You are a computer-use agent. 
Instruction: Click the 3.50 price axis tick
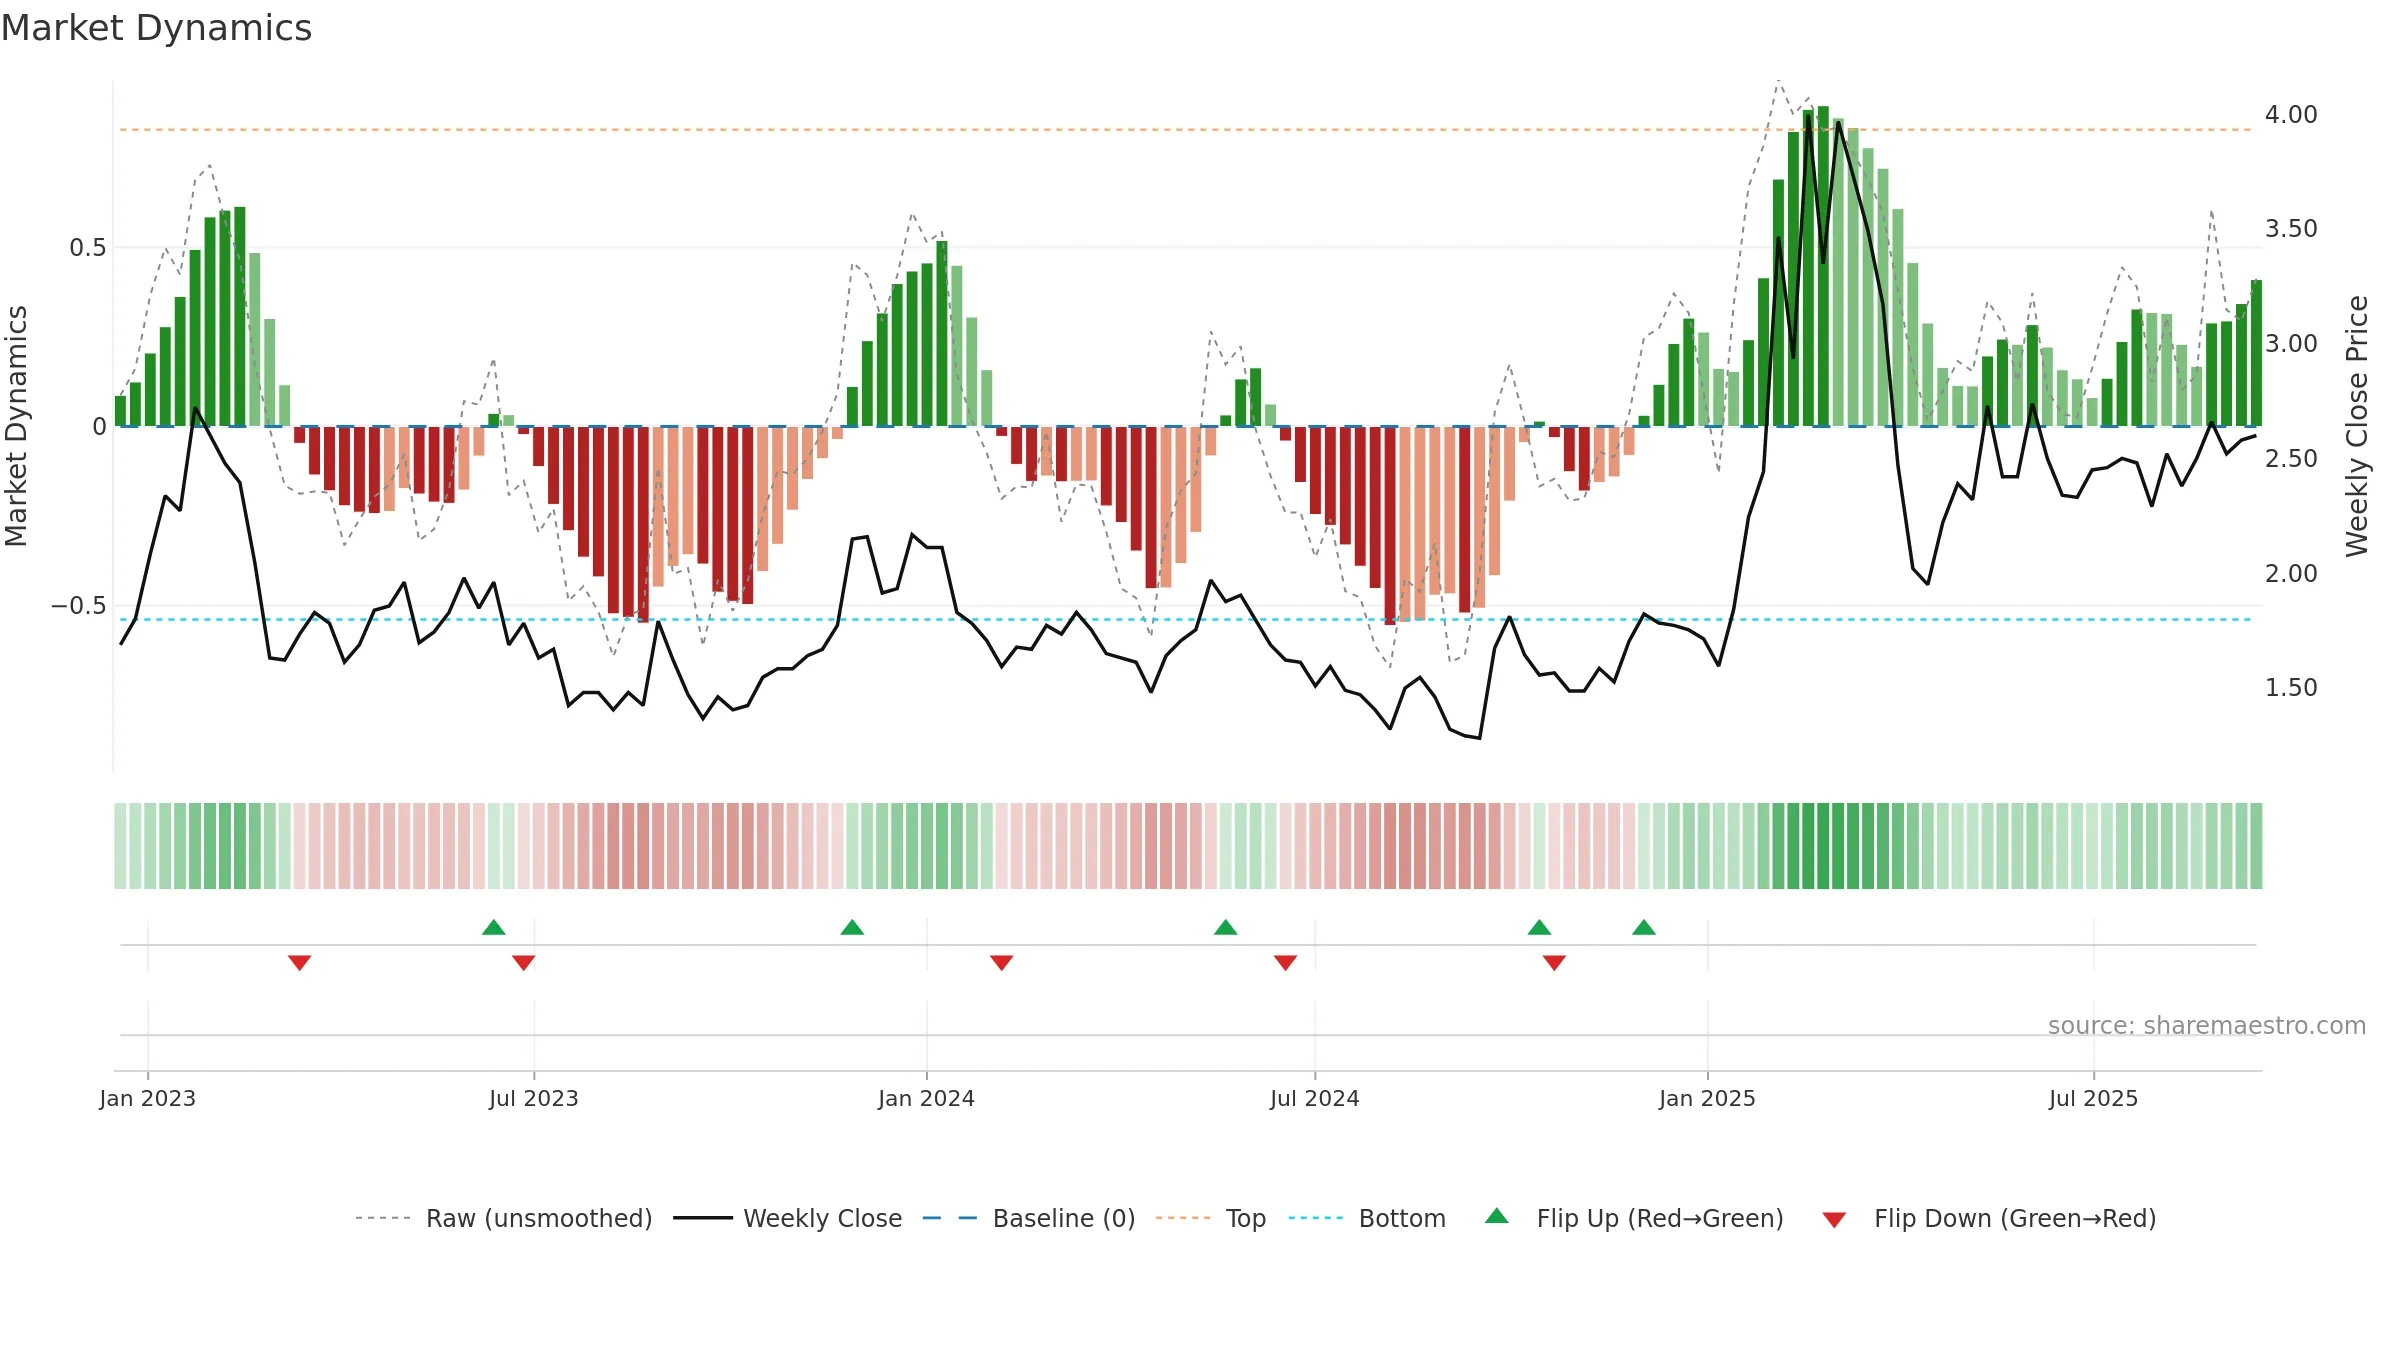tap(2291, 229)
